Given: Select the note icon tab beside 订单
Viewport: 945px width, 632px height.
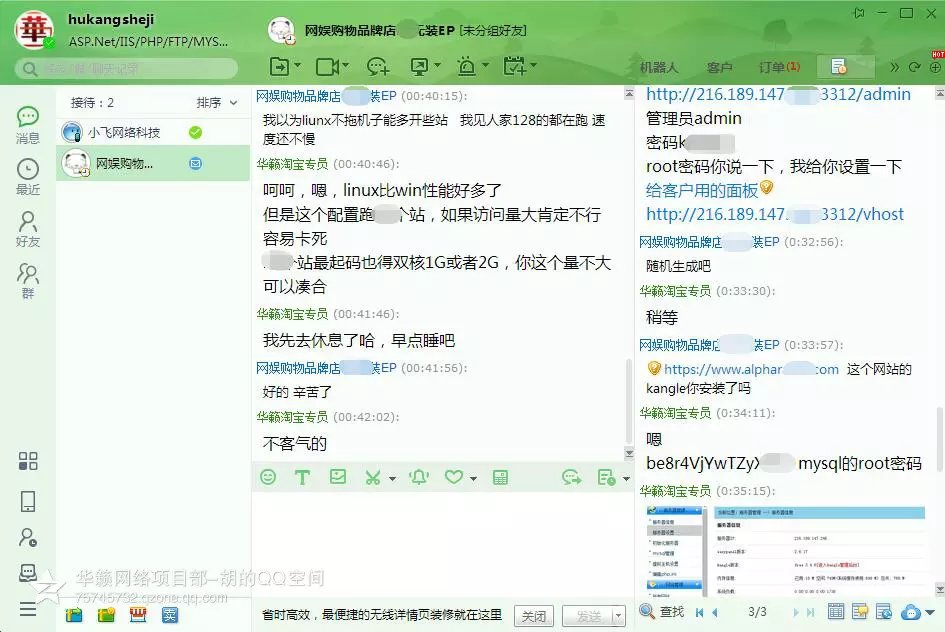Looking at the screenshot, I should coord(845,66).
